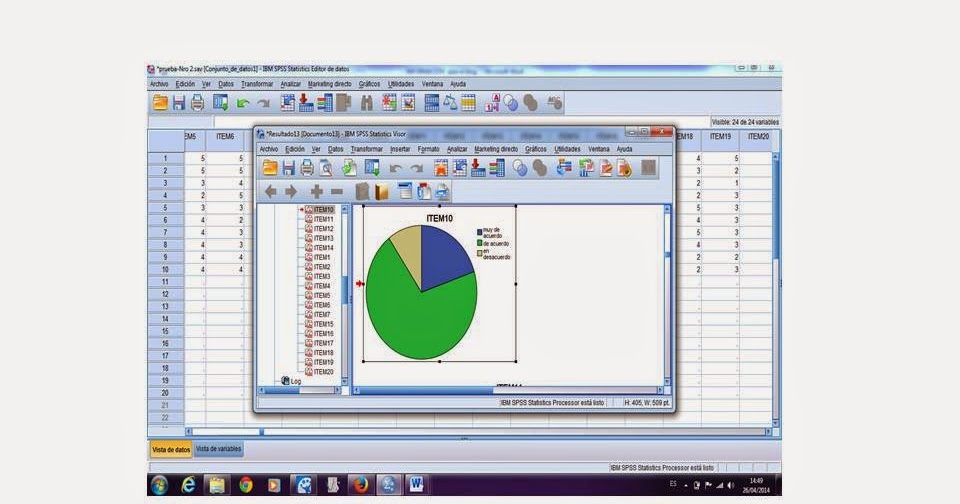Open Formato menu in the Visor window
The height and width of the screenshot is (504, 960).
point(428,149)
